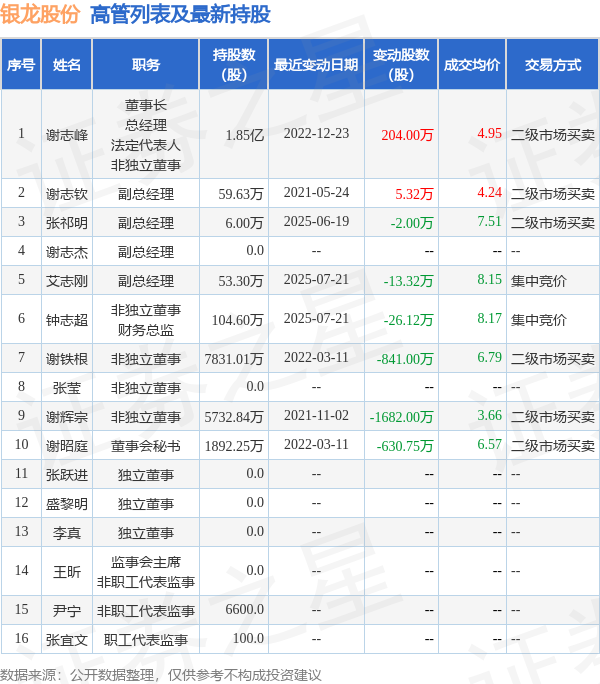Click the name 张宜文

coord(67,640)
